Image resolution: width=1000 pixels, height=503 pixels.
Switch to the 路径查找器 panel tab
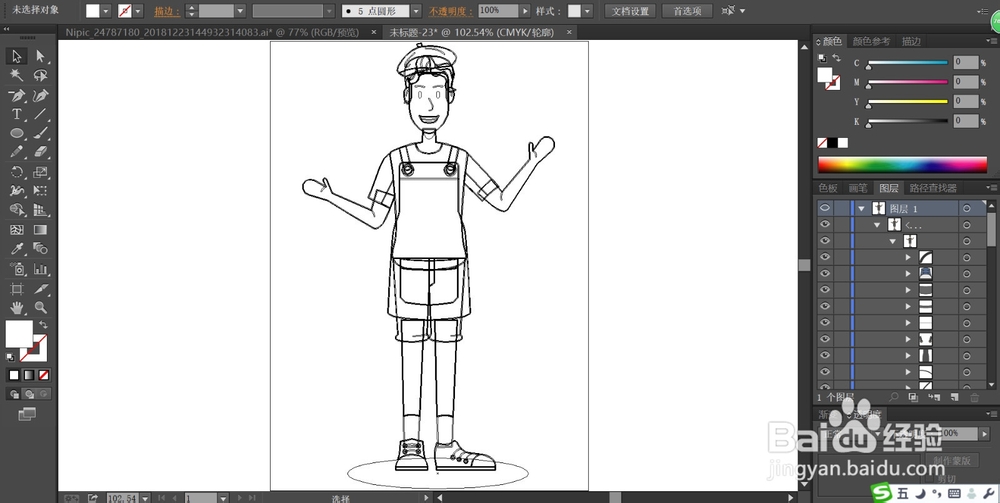pos(933,188)
